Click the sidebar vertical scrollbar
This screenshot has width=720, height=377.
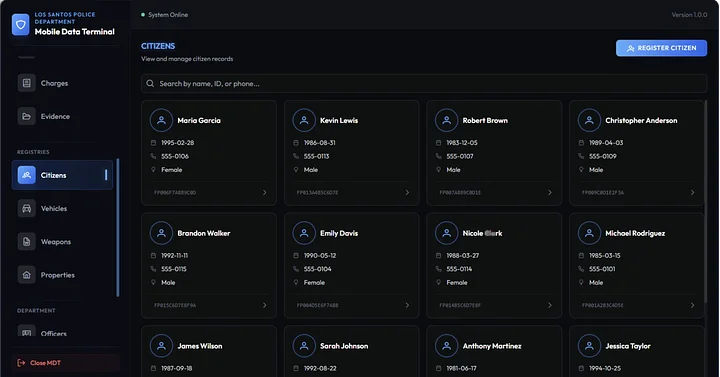(x=118, y=228)
